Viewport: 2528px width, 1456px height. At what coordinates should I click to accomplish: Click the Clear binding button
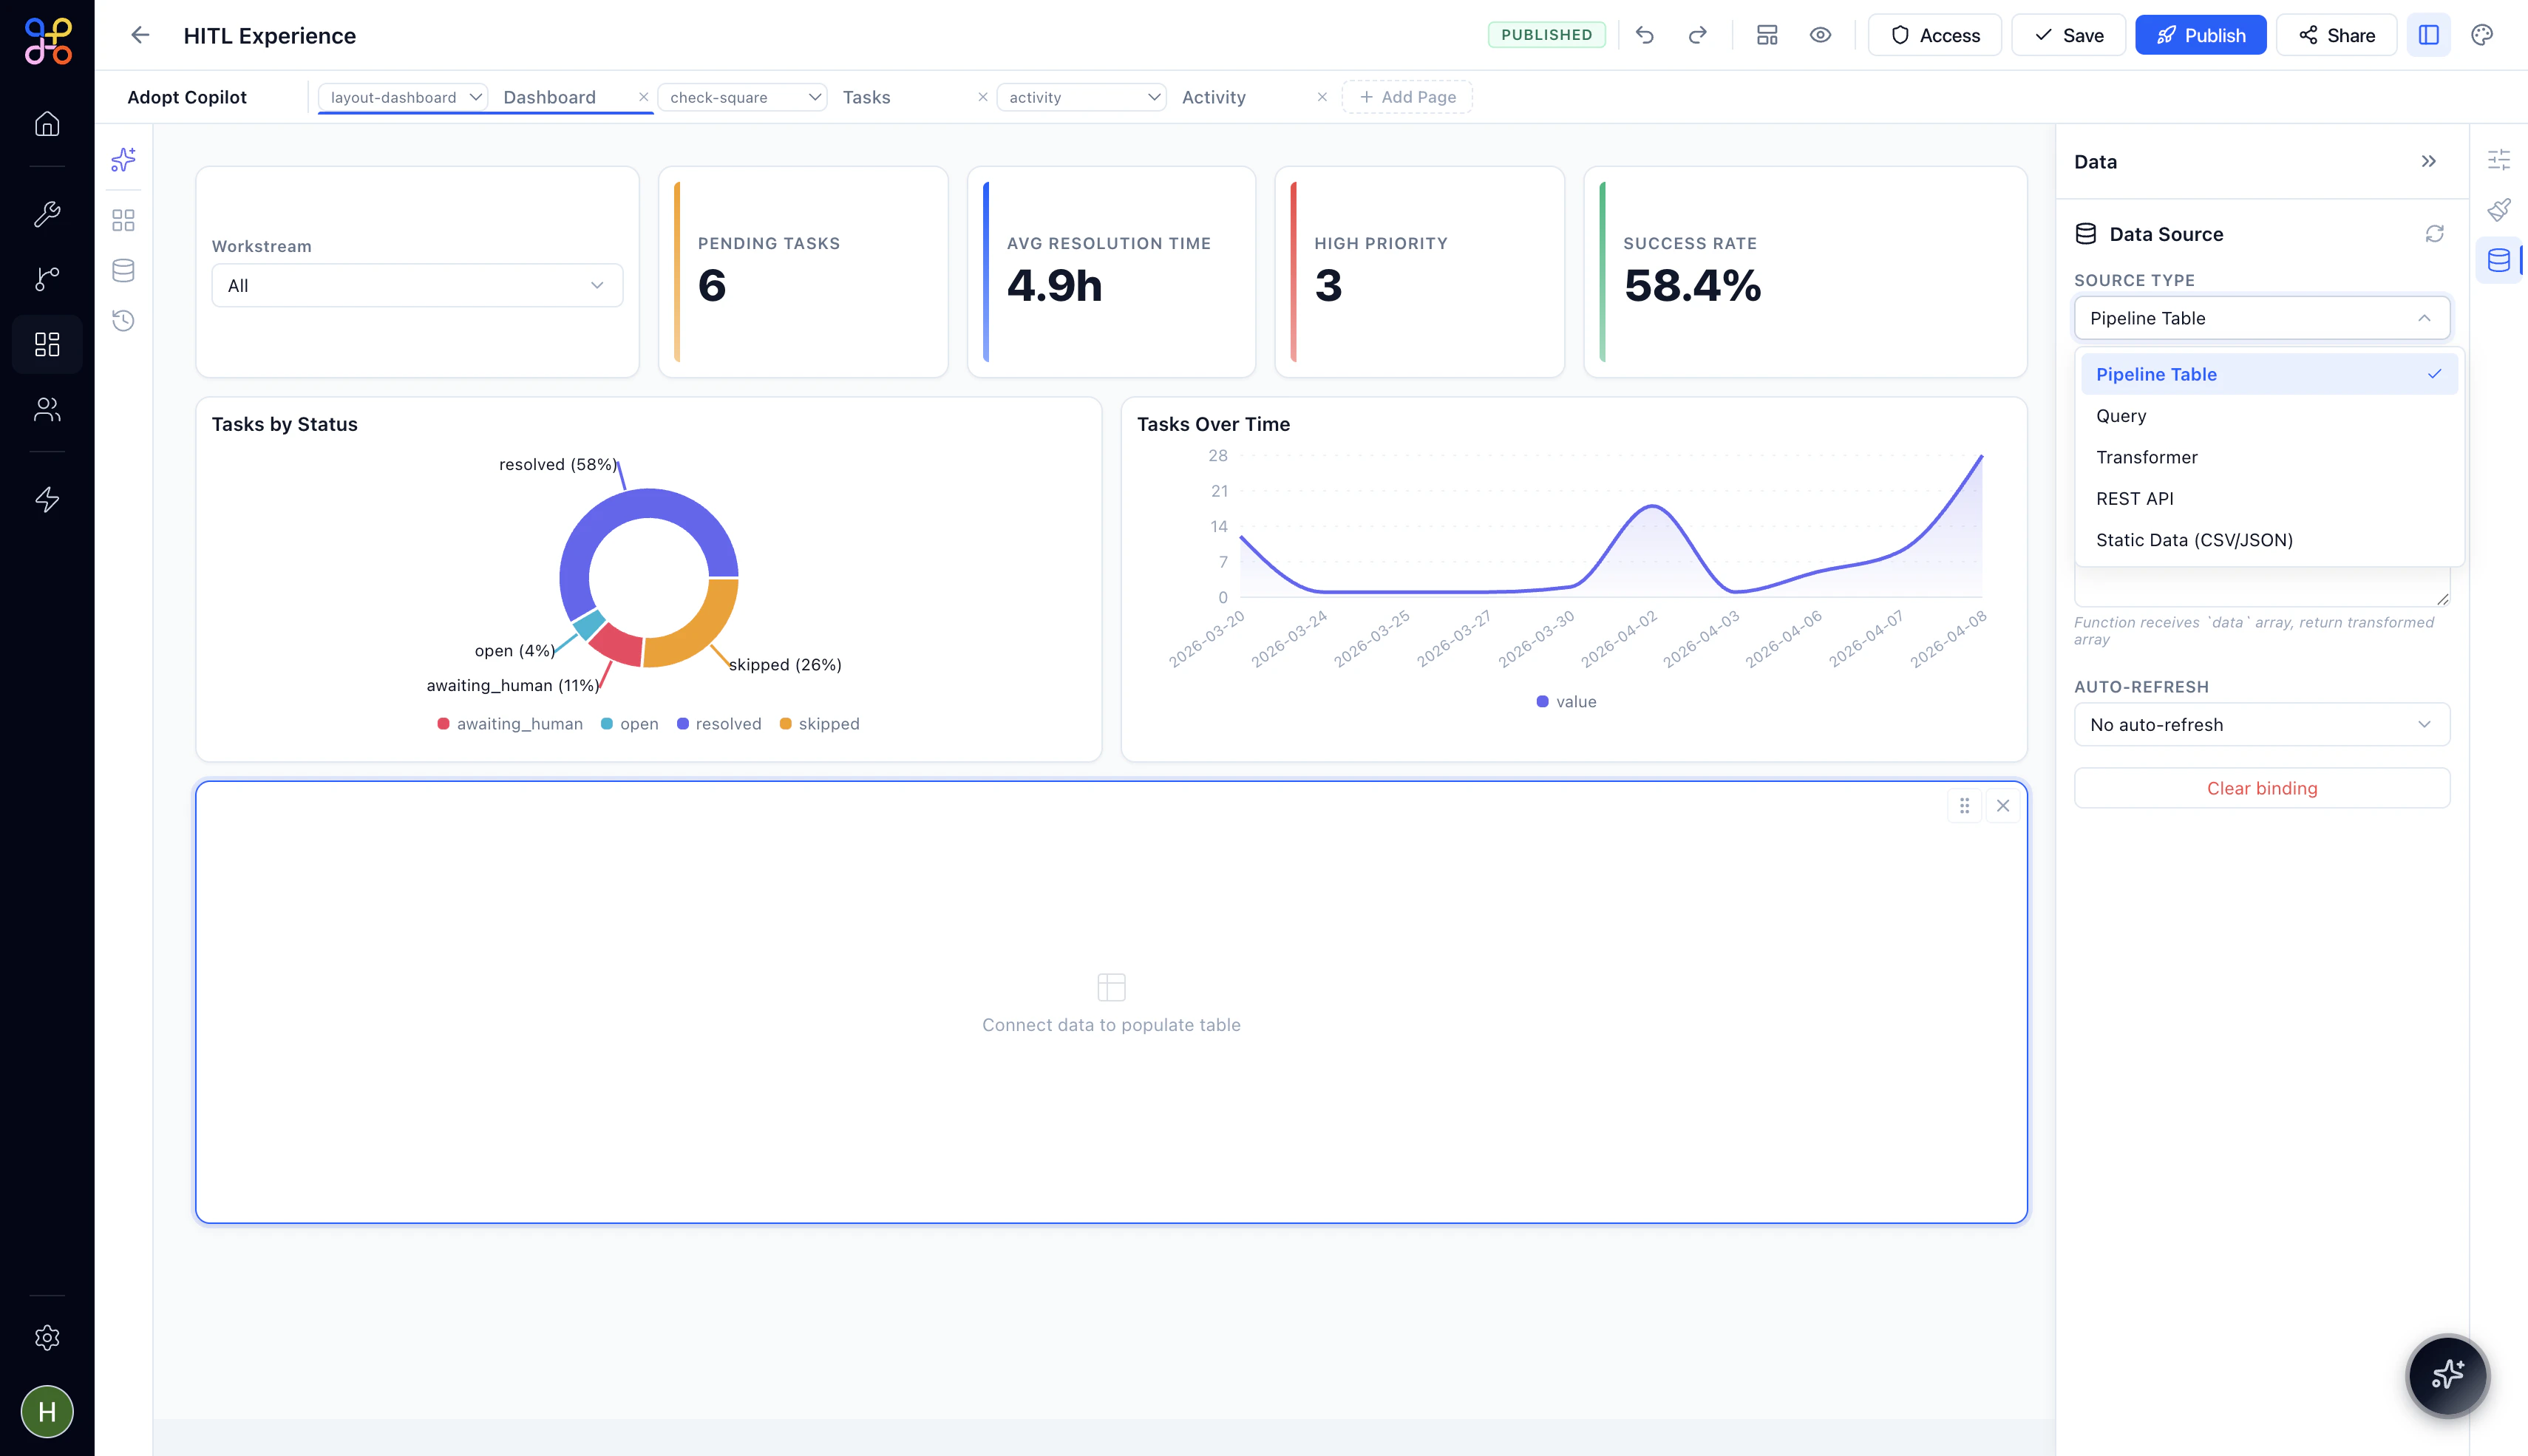tap(2261, 788)
